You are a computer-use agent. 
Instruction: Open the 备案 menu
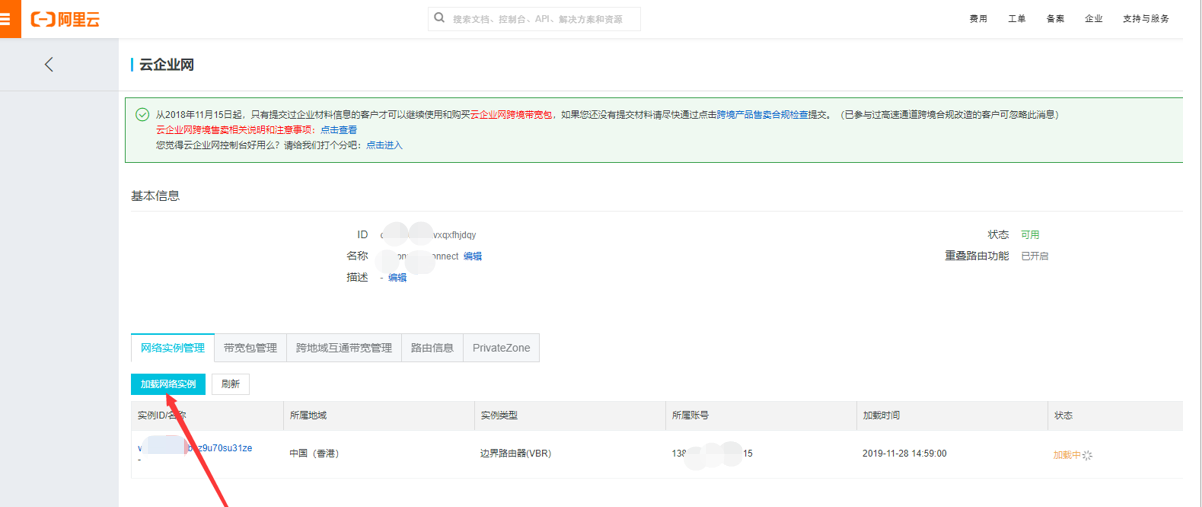coord(1055,19)
